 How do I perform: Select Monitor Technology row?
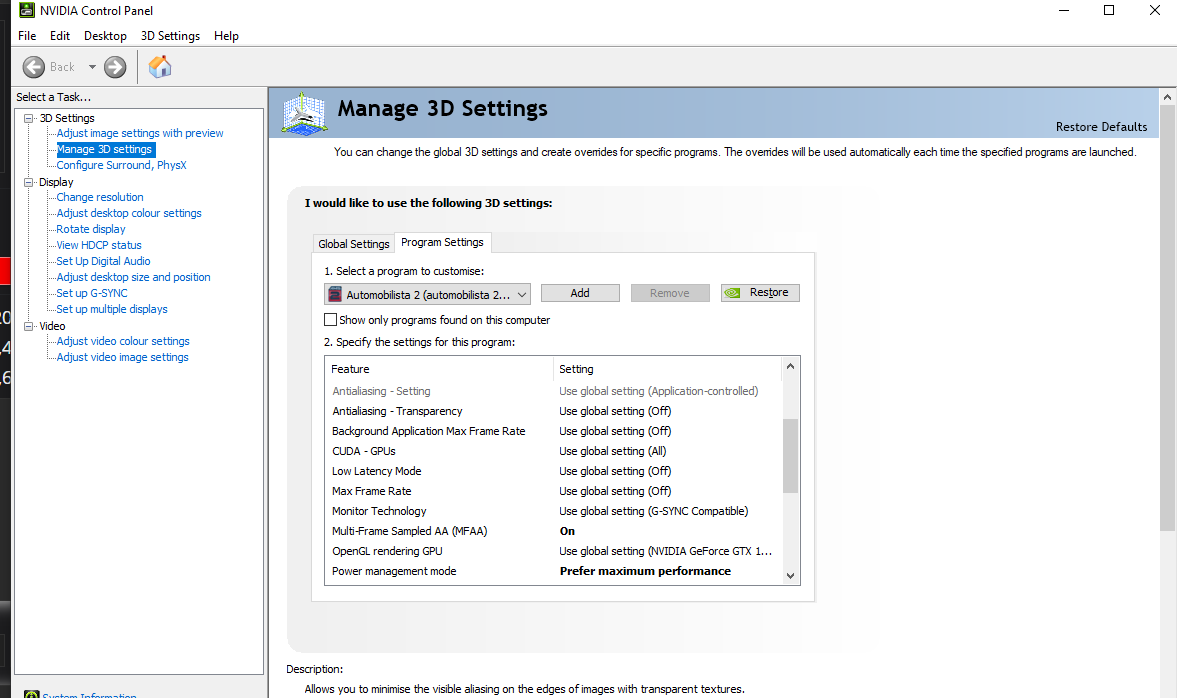pos(554,511)
